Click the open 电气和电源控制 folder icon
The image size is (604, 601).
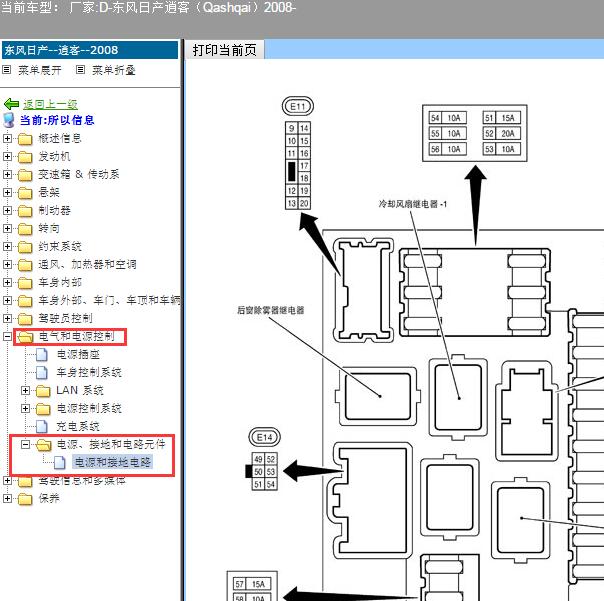pos(25,337)
